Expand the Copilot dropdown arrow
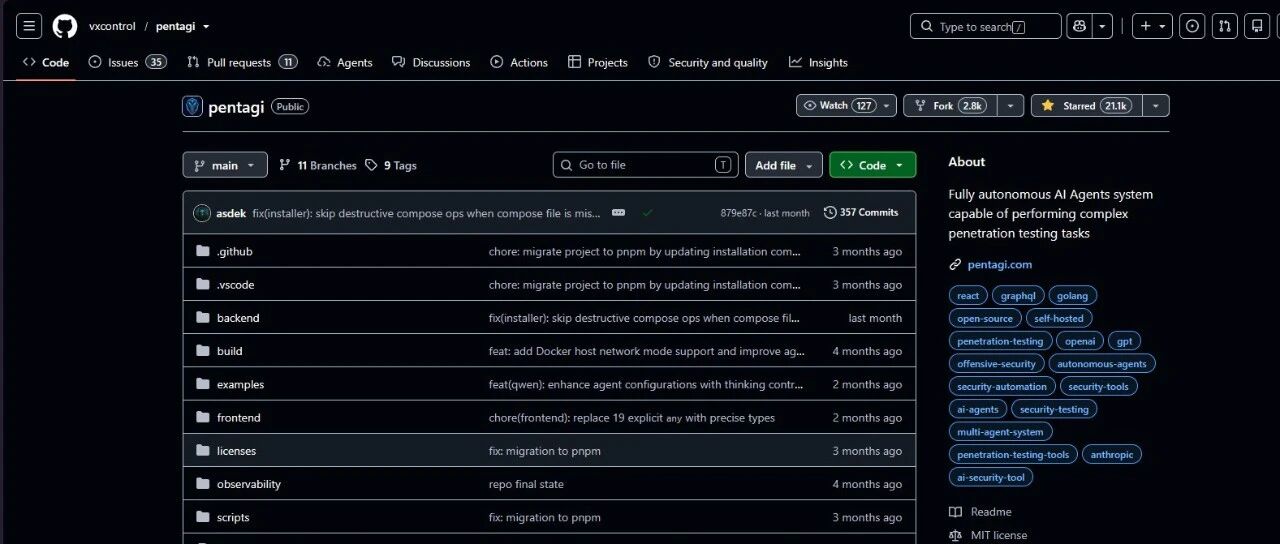1280x544 pixels. coord(1102,27)
